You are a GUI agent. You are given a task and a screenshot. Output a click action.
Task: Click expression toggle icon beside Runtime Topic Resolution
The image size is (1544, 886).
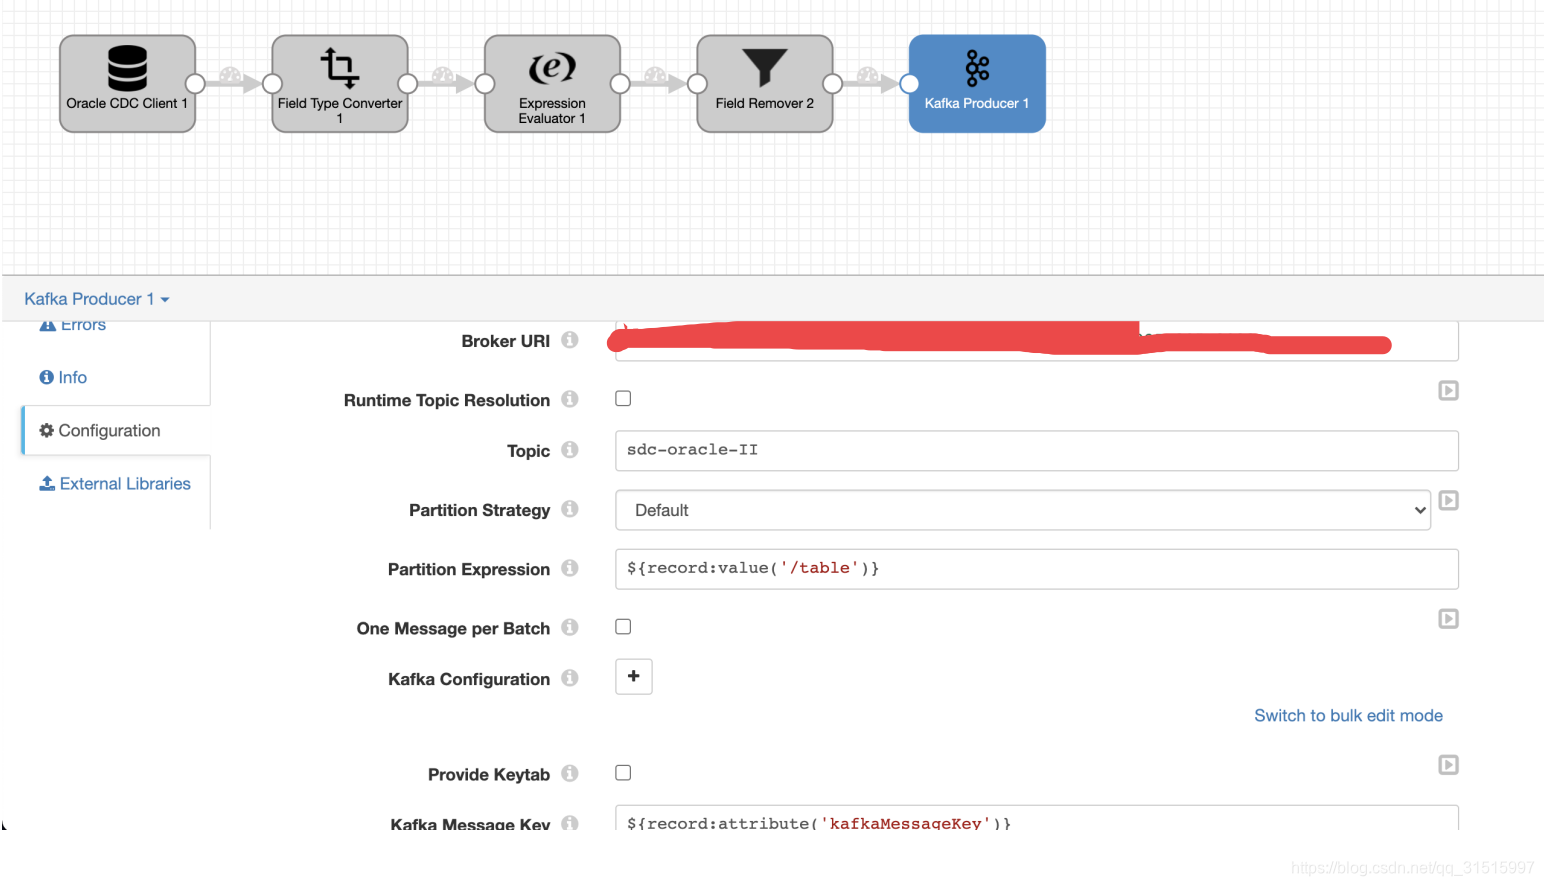(1448, 391)
